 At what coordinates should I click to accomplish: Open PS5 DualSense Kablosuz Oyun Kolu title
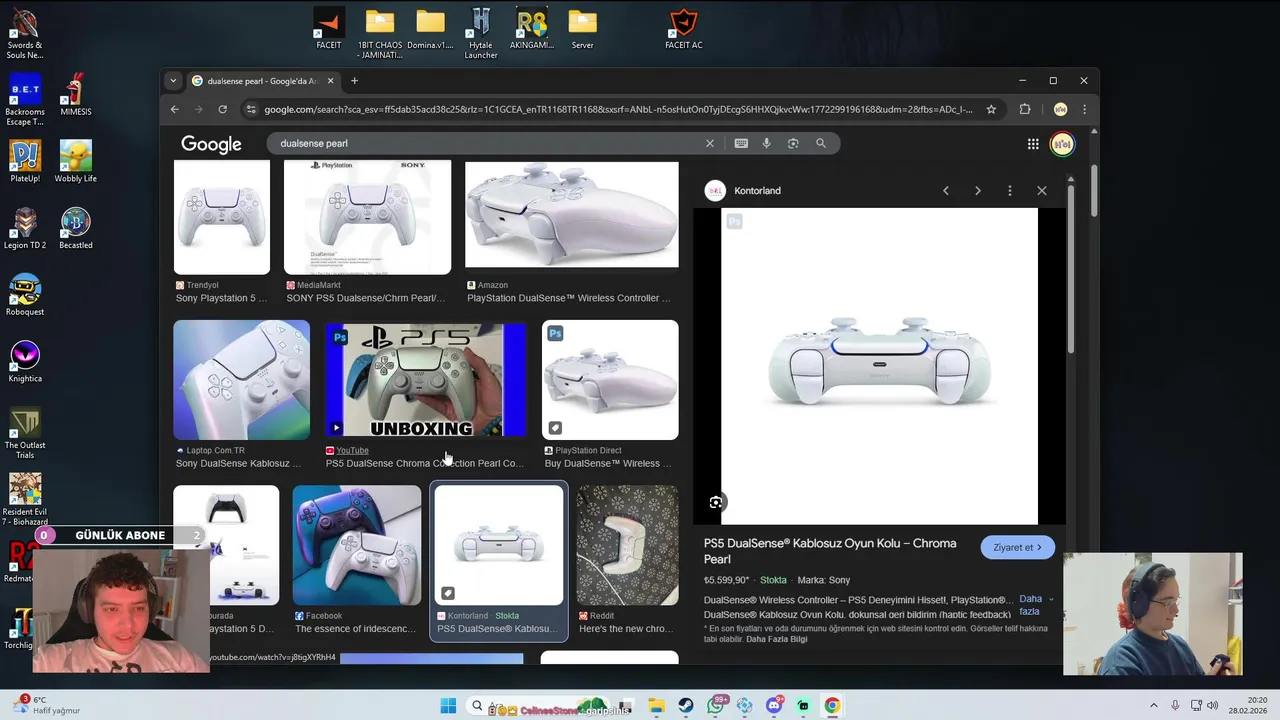[x=830, y=551]
